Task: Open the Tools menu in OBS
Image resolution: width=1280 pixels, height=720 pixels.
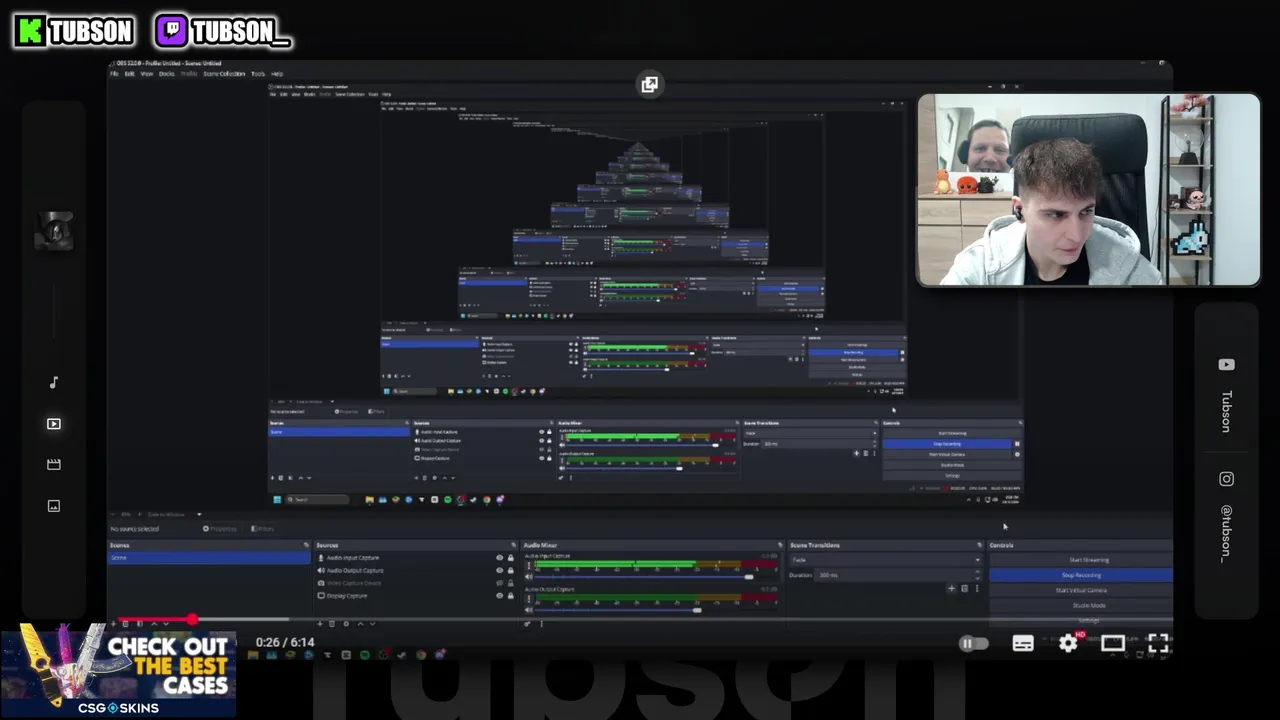Action: pyautogui.click(x=258, y=74)
